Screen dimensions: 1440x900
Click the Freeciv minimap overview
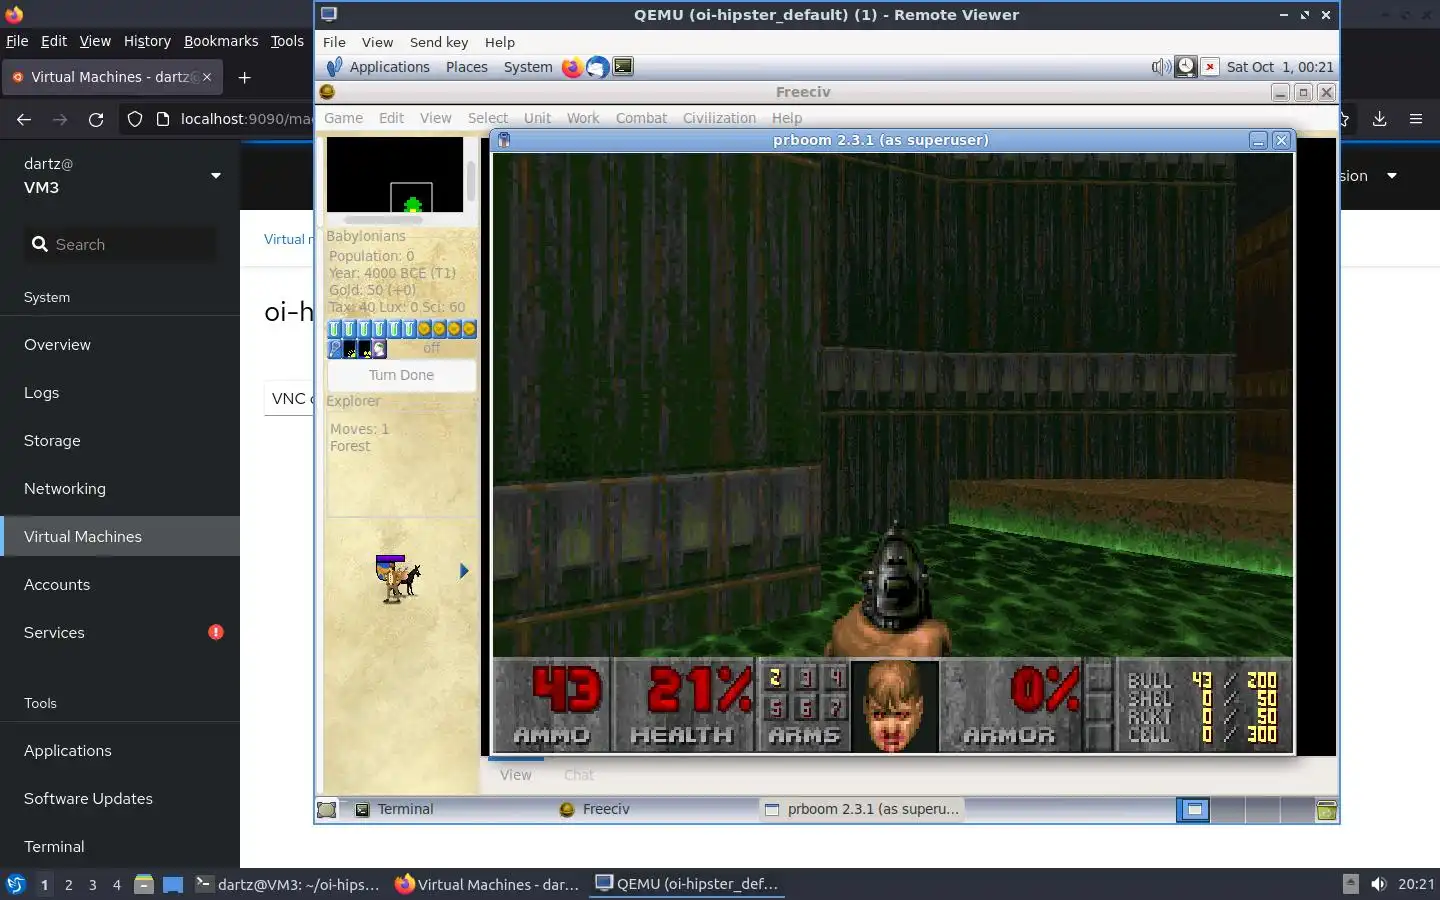point(395,174)
